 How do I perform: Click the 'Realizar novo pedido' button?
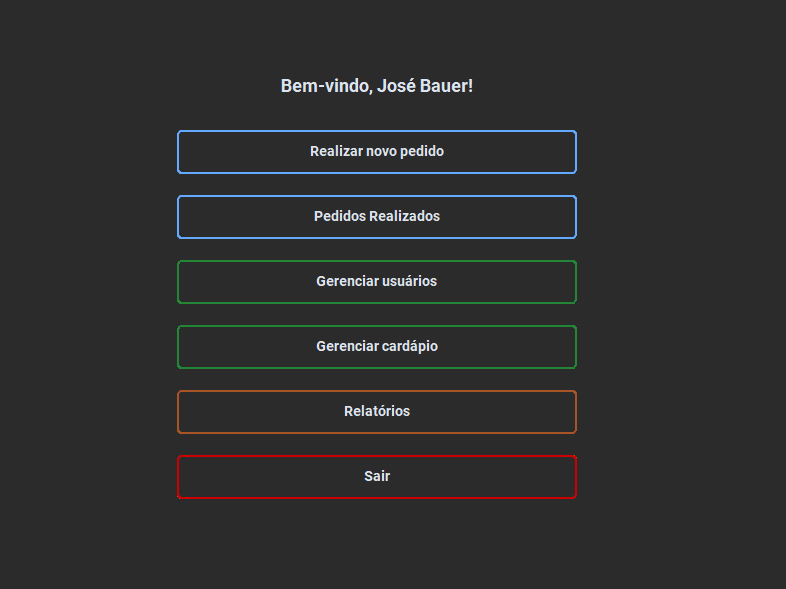377,152
